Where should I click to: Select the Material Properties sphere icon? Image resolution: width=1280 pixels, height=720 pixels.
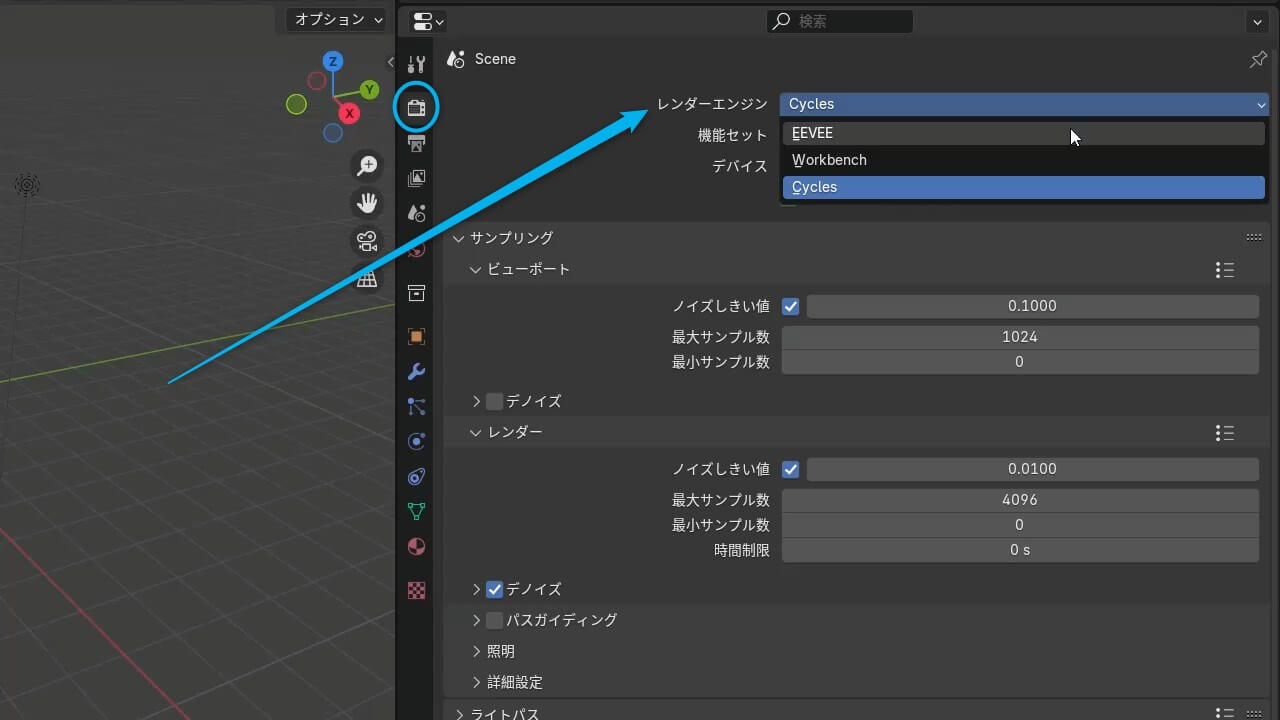417,546
